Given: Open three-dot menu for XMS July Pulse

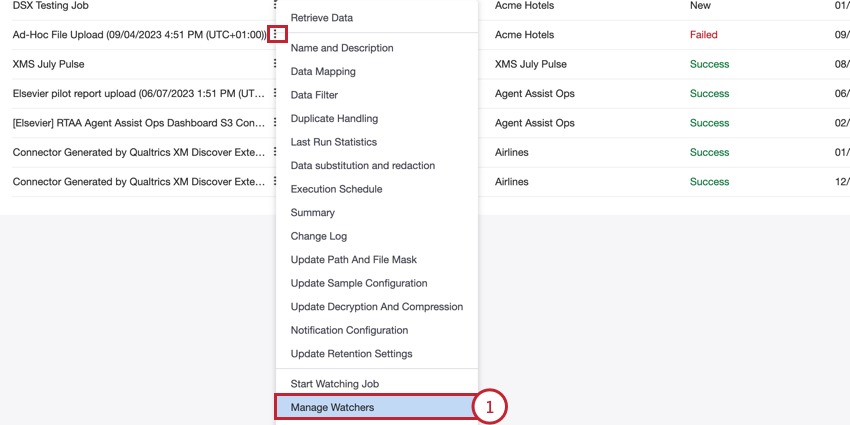Looking at the screenshot, I should pos(276,64).
